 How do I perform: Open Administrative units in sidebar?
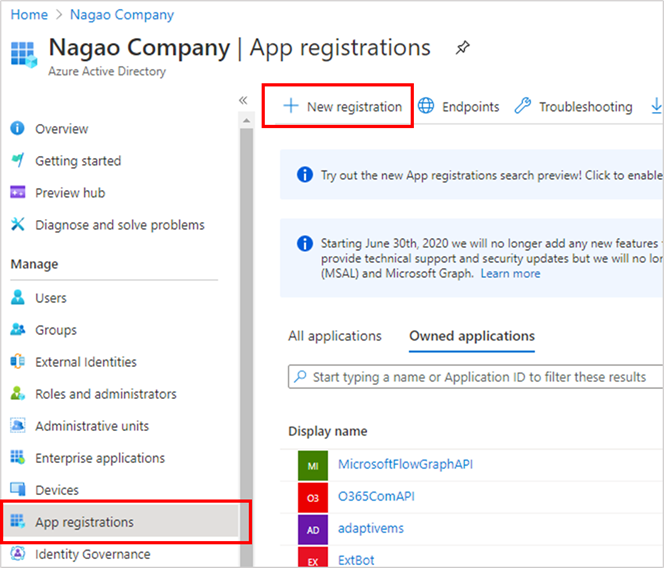92,426
